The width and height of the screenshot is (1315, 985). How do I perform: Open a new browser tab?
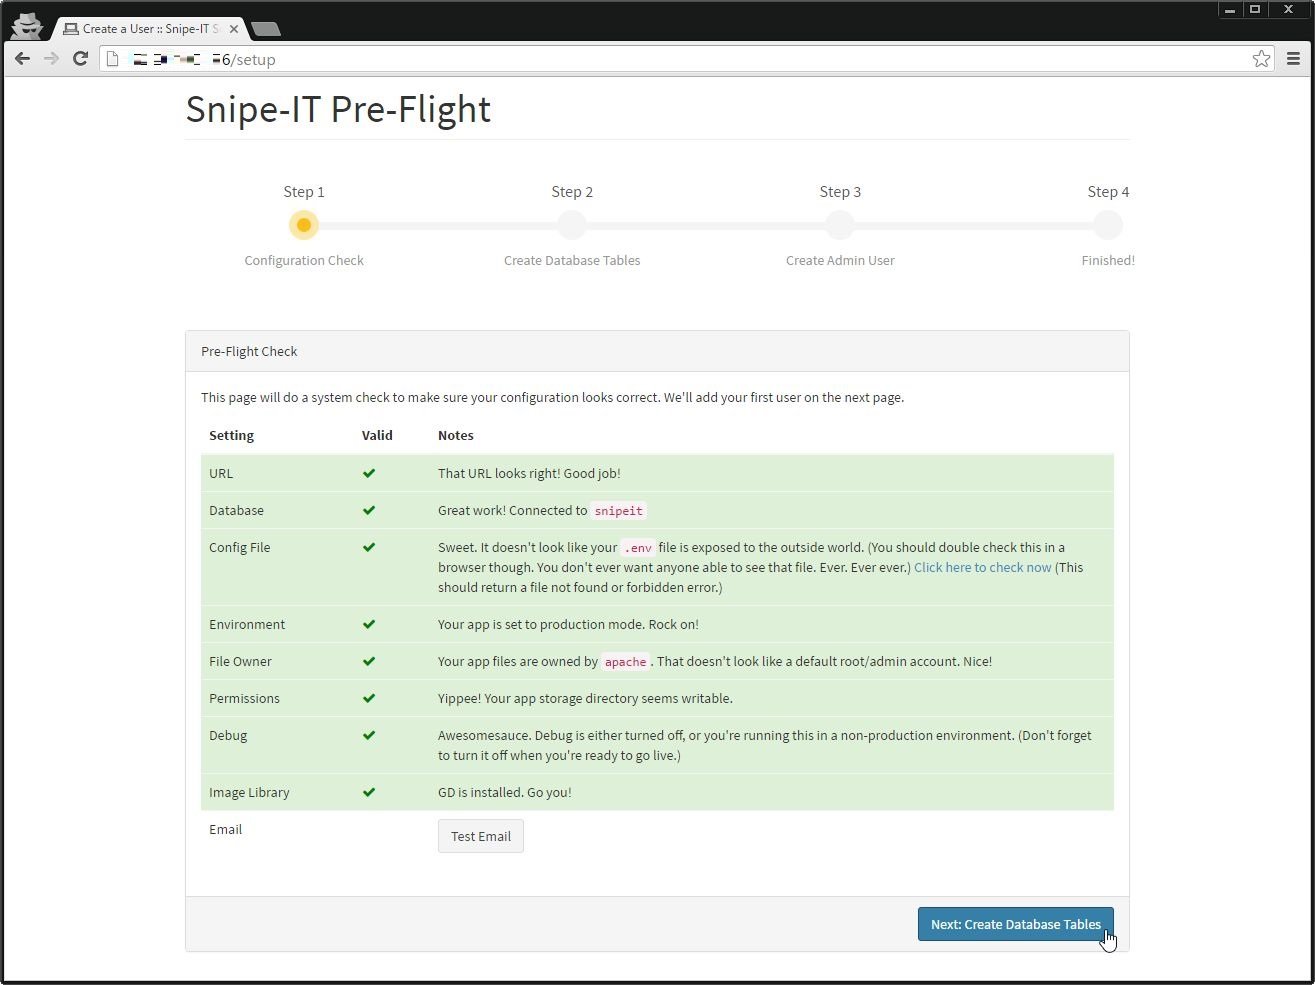click(x=265, y=29)
